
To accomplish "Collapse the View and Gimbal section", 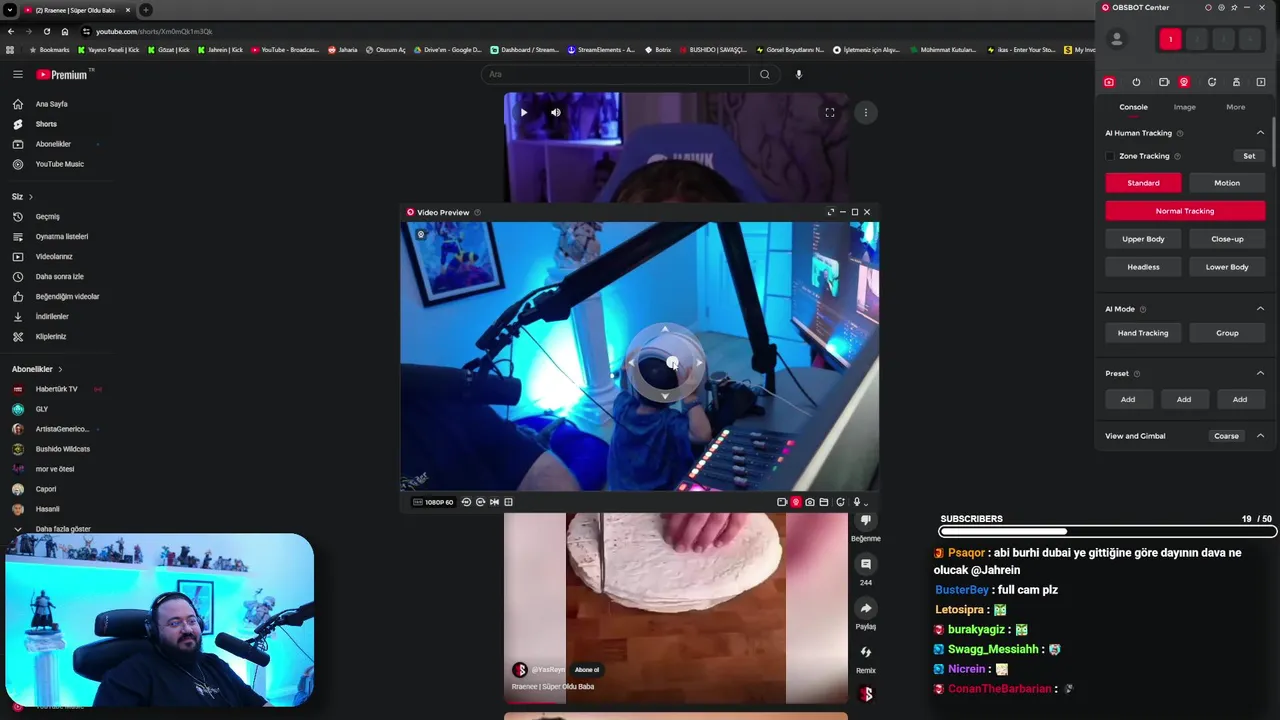I will (x=1260, y=436).
